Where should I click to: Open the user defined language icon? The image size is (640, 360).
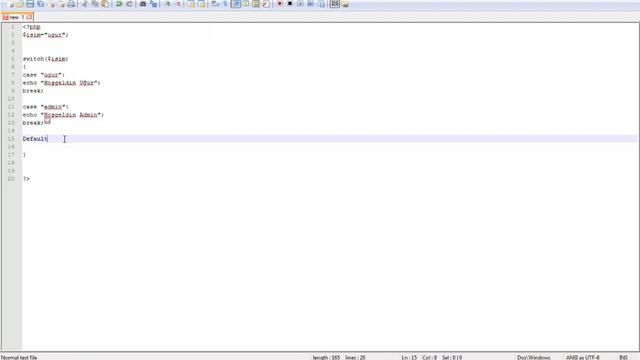tap(246, 4)
